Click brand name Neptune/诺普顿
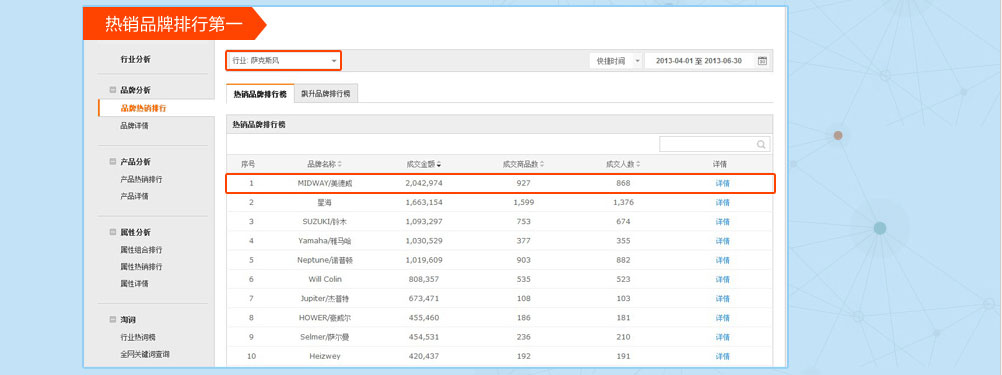The width and height of the screenshot is (1002, 375). (325, 260)
